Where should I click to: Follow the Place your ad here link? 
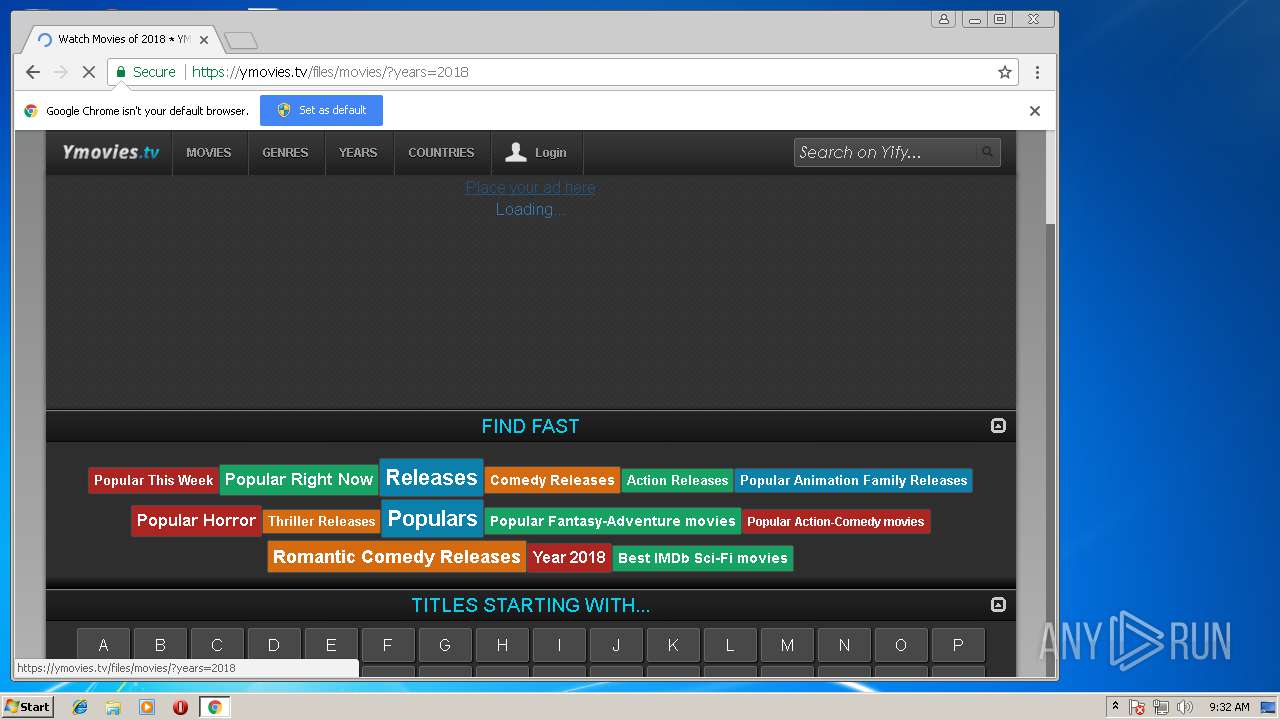click(x=530, y=188)
